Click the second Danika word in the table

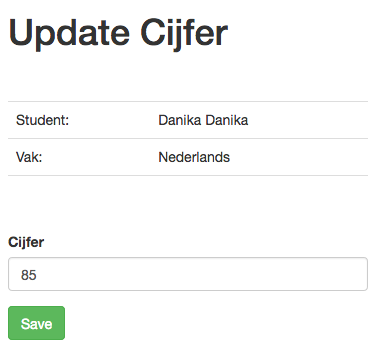(227, 120)
